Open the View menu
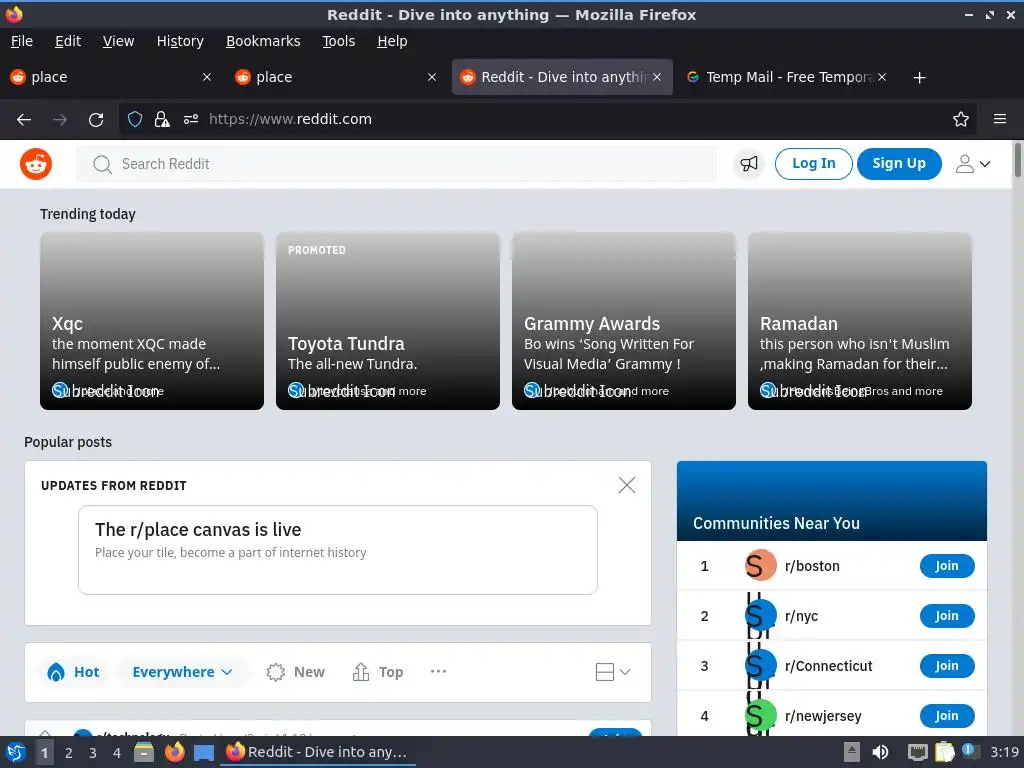This screenshot has width=1024, height=768. [x=118, y=41]
